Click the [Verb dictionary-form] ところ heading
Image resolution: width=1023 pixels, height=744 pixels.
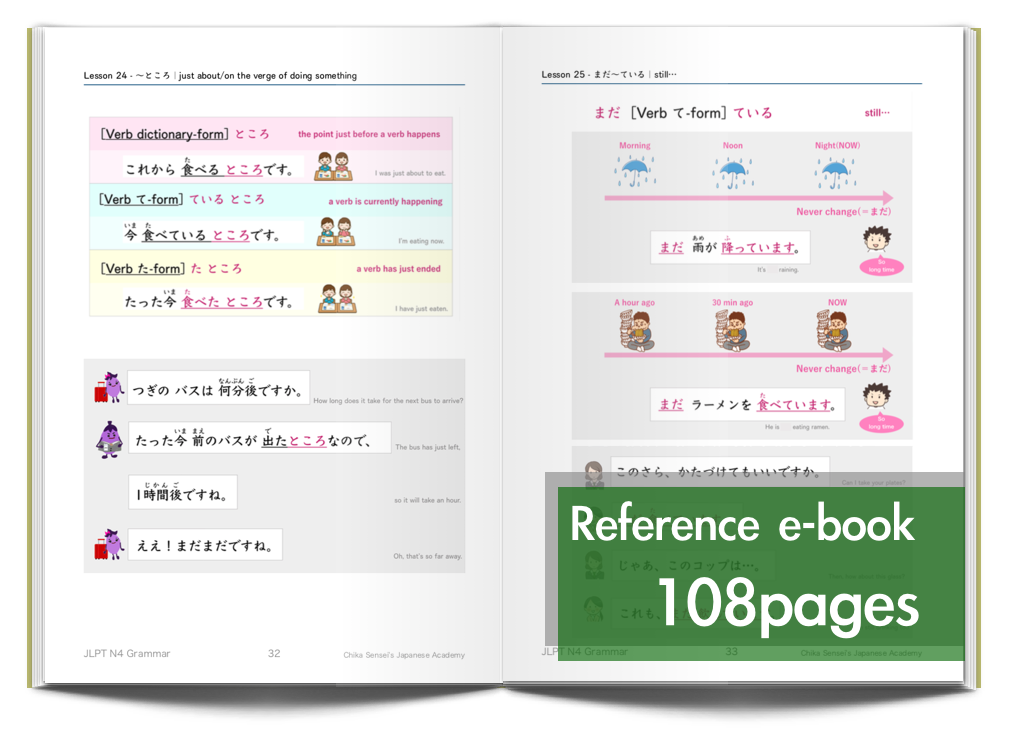[185, 134]
